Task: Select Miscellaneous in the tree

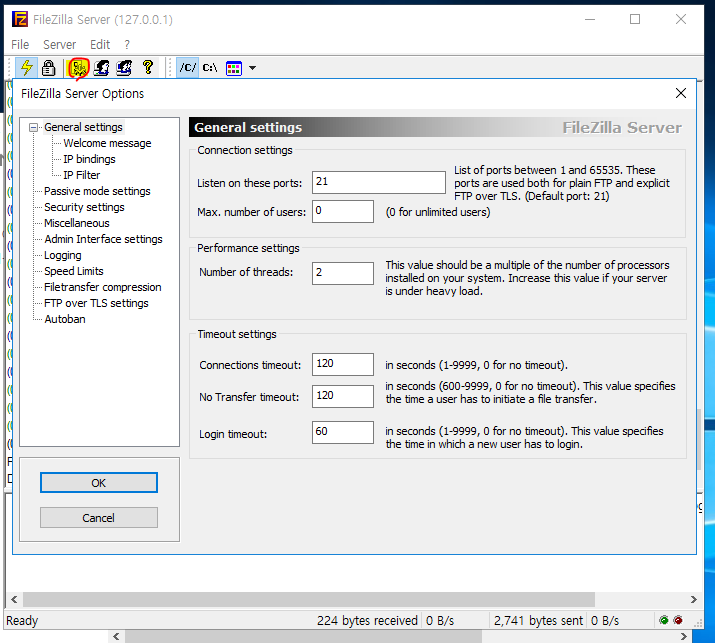Action: tap(77, 223)
